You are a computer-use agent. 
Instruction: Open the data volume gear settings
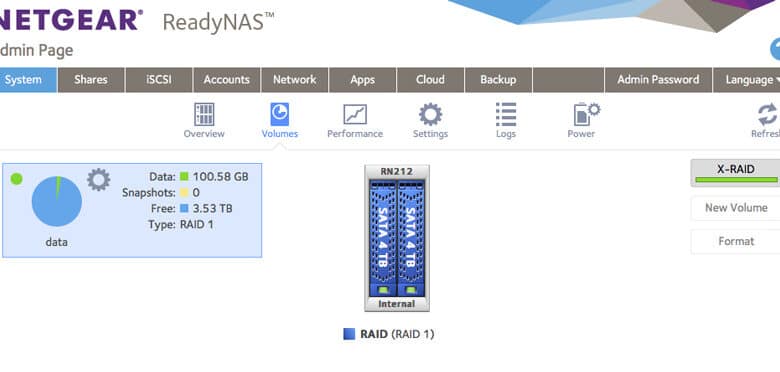coord(98,180)
